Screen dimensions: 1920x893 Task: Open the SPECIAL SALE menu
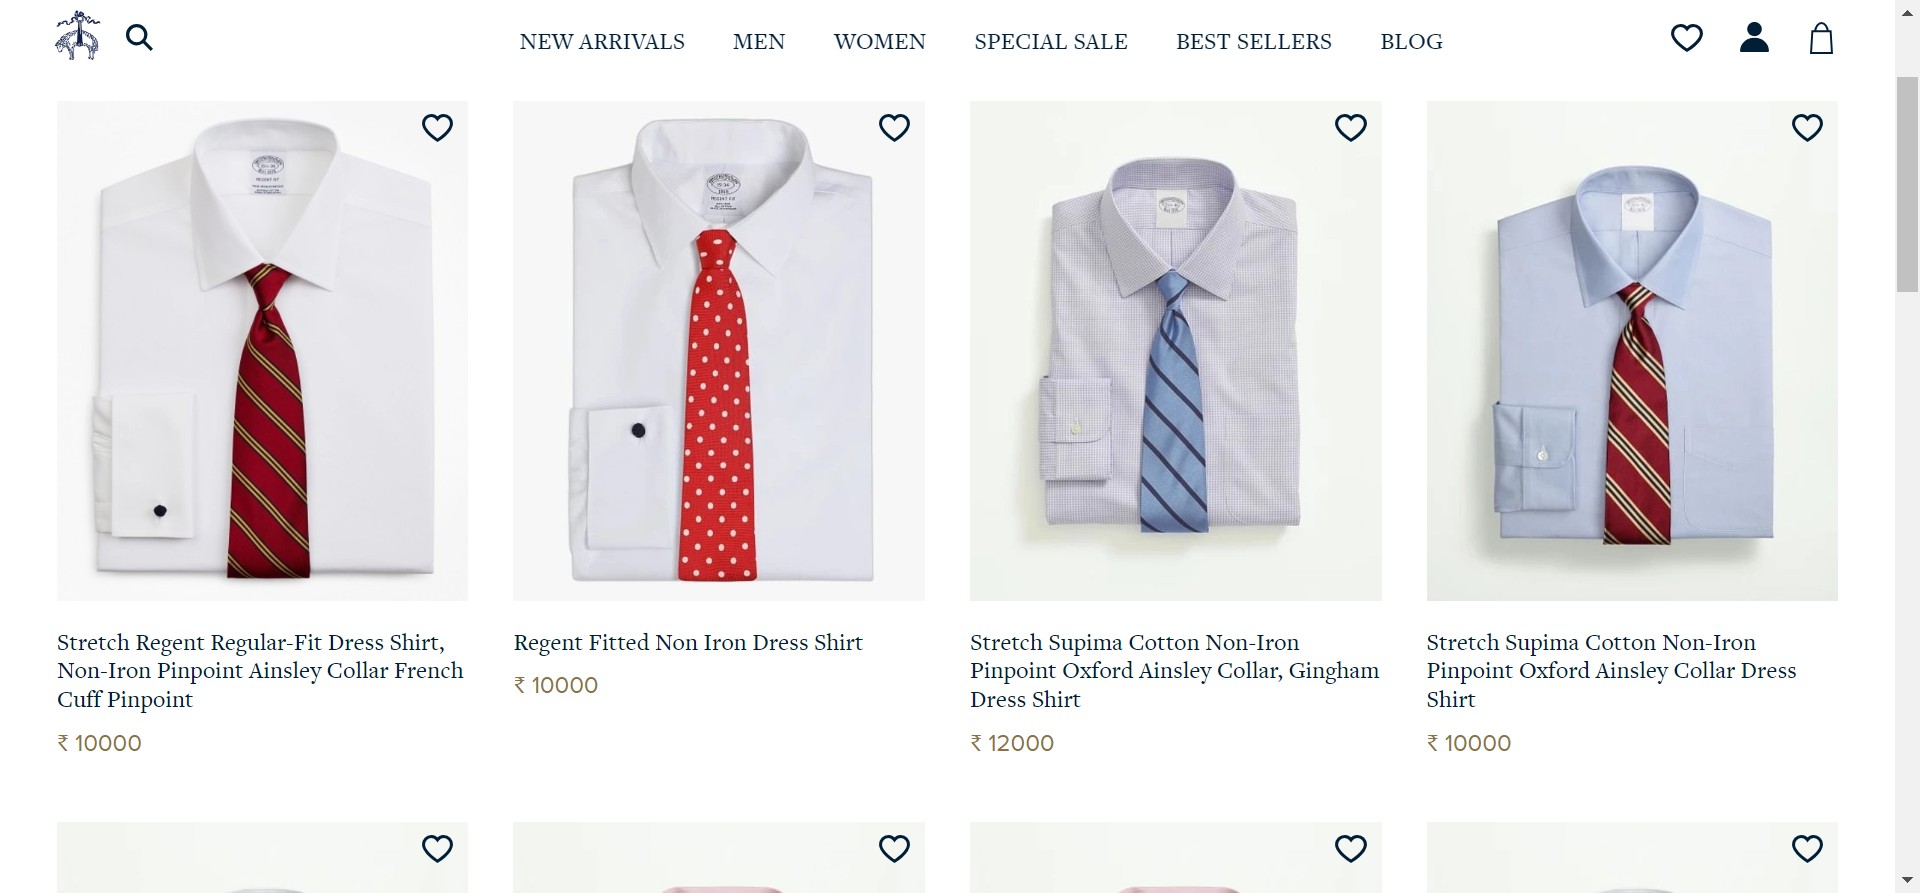coord(1051,42)
